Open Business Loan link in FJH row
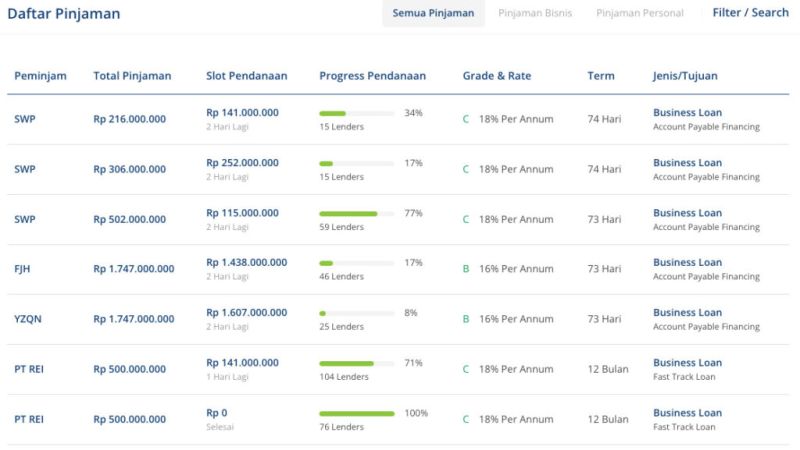 687,262
